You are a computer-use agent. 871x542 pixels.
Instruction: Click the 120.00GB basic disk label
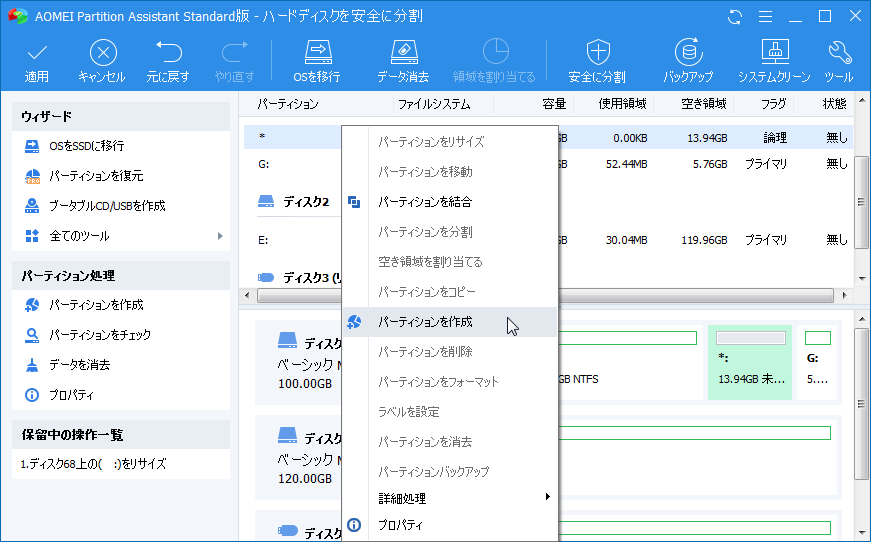pyautogui.click(x=305, y=478)
